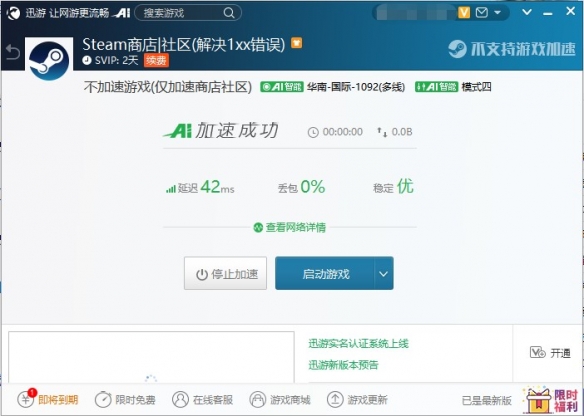
Task: Click the 停止加速 button
Action: click(225, 273)
